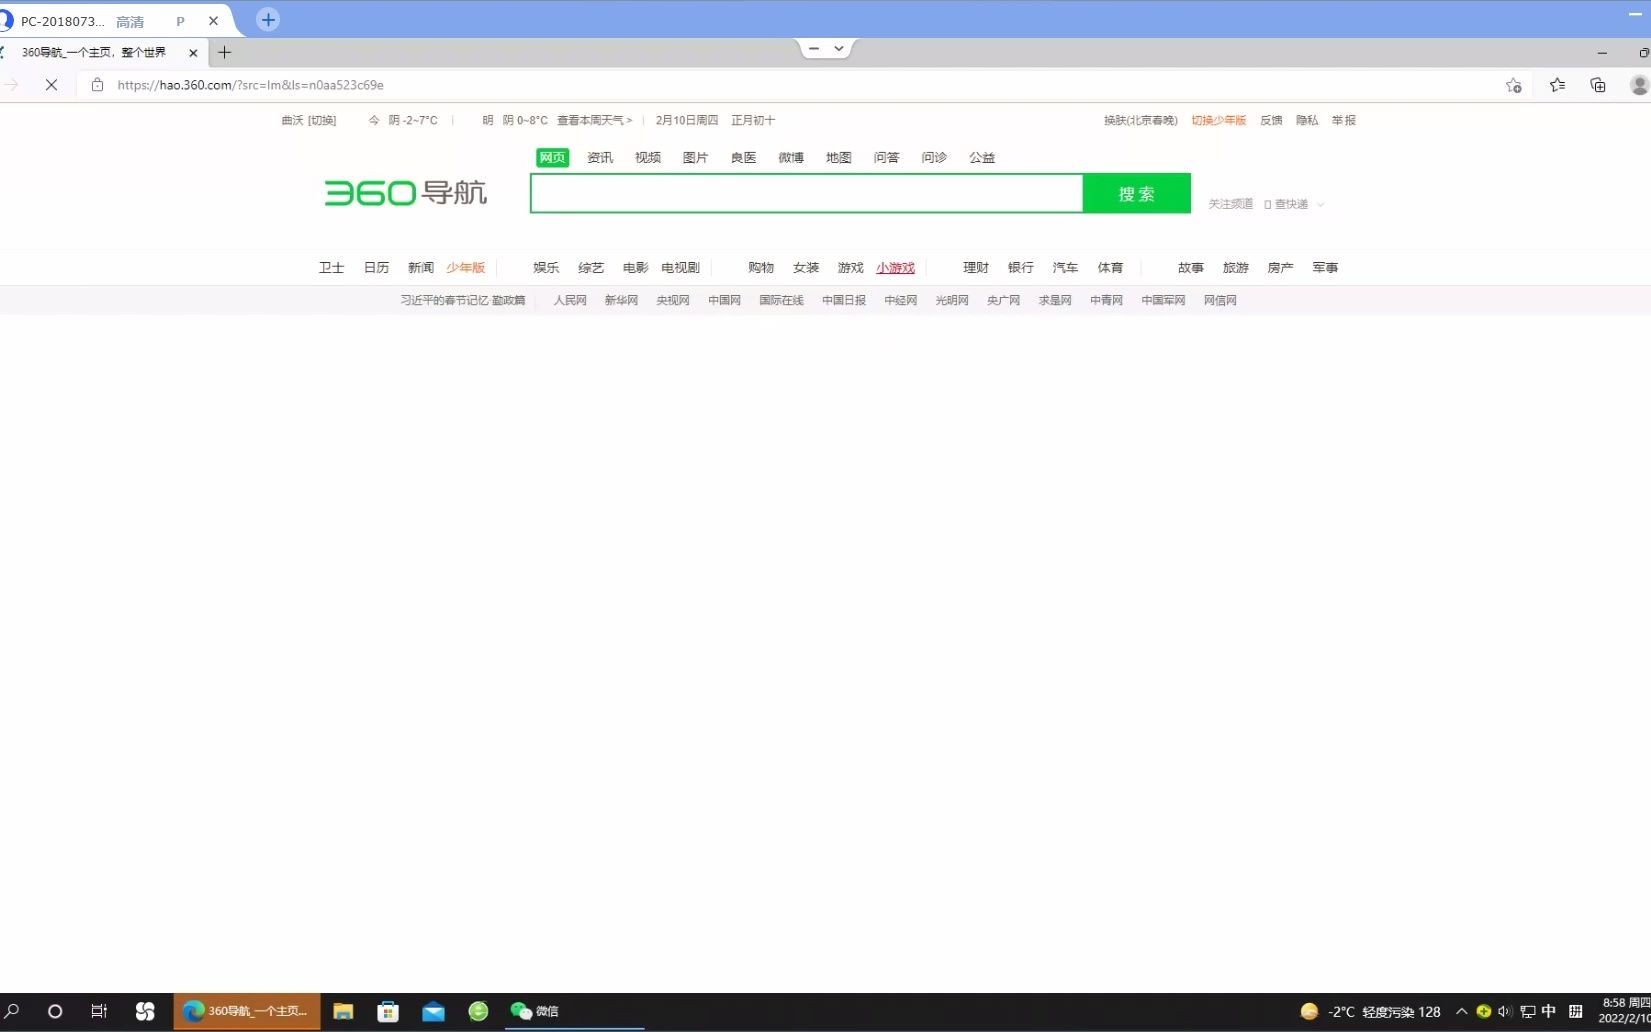Open Task View on taskbar
This screenshot has width=1651, height=1032.
click(x=99, y=1011)
